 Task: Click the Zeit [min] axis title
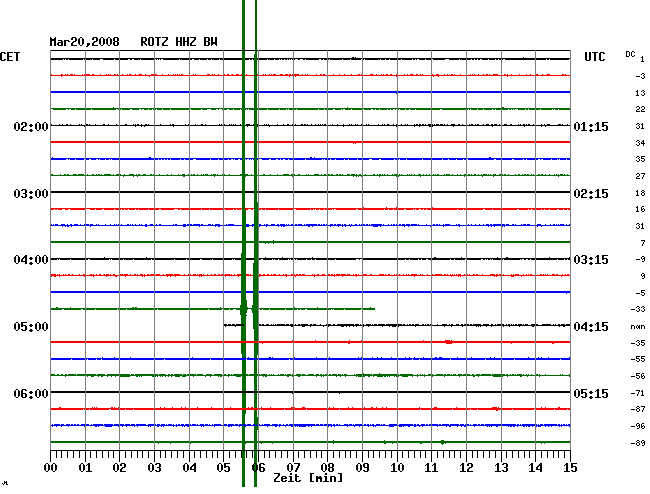tap(308, 478)
